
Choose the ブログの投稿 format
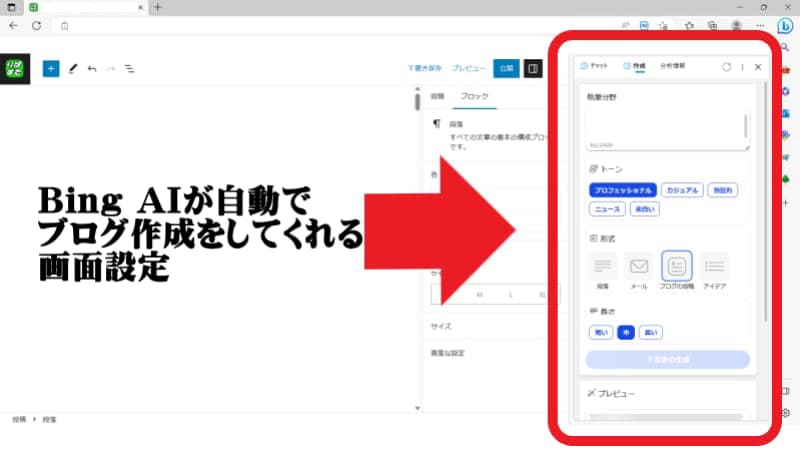tap(677, 271)
